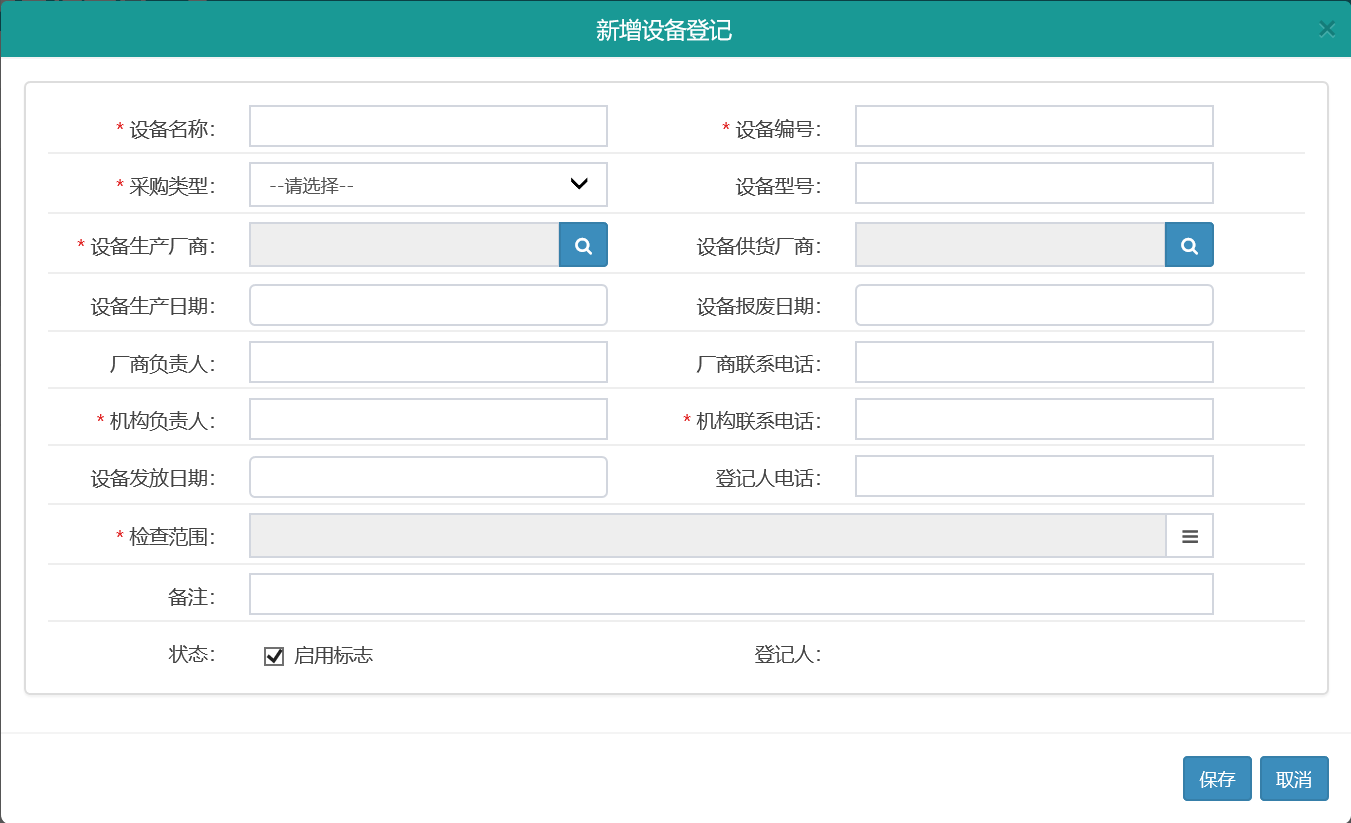This screenshot has height=823, width=1351.
Task: Click the 保存 button
Action: point(1217,779)
